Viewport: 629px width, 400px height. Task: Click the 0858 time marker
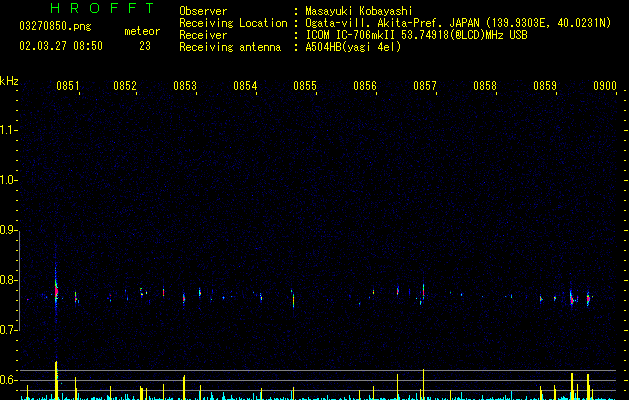pos(485,85)
